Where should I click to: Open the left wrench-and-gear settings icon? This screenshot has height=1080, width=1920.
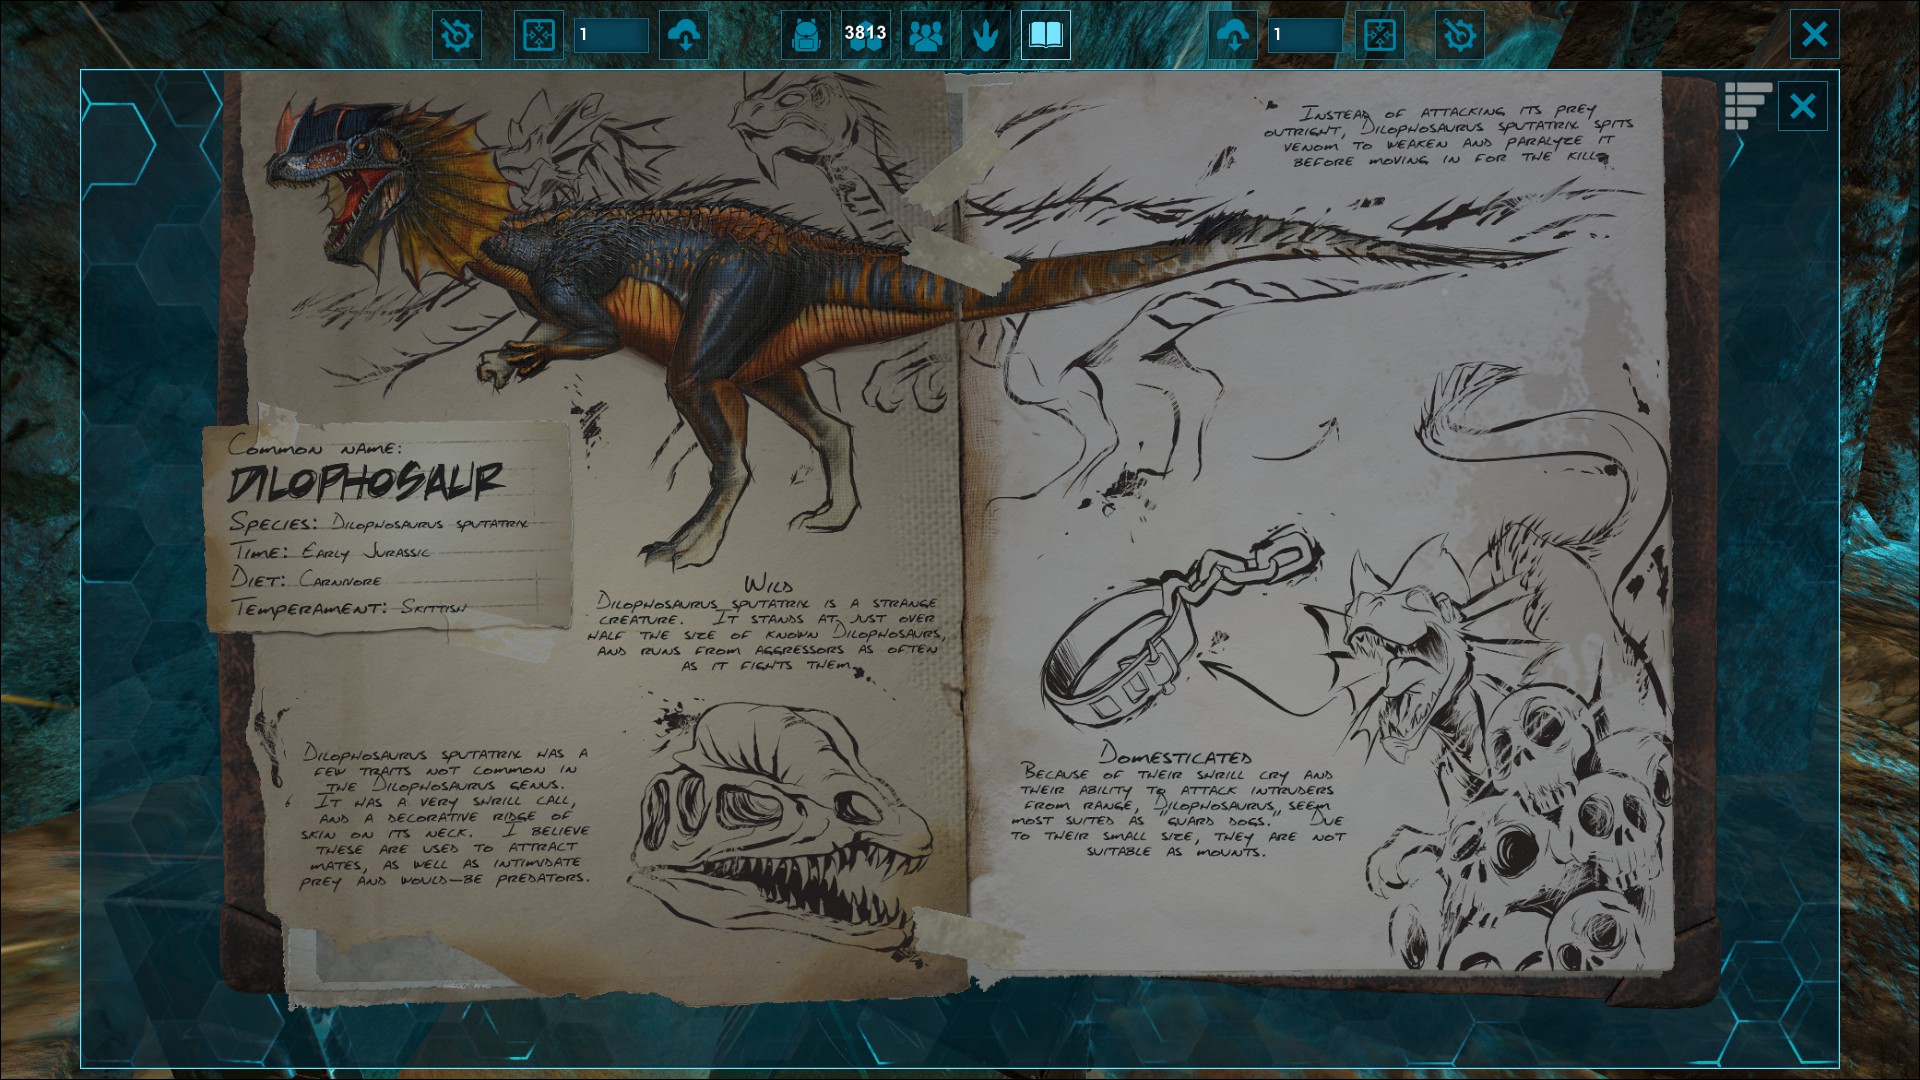point(456,35)
